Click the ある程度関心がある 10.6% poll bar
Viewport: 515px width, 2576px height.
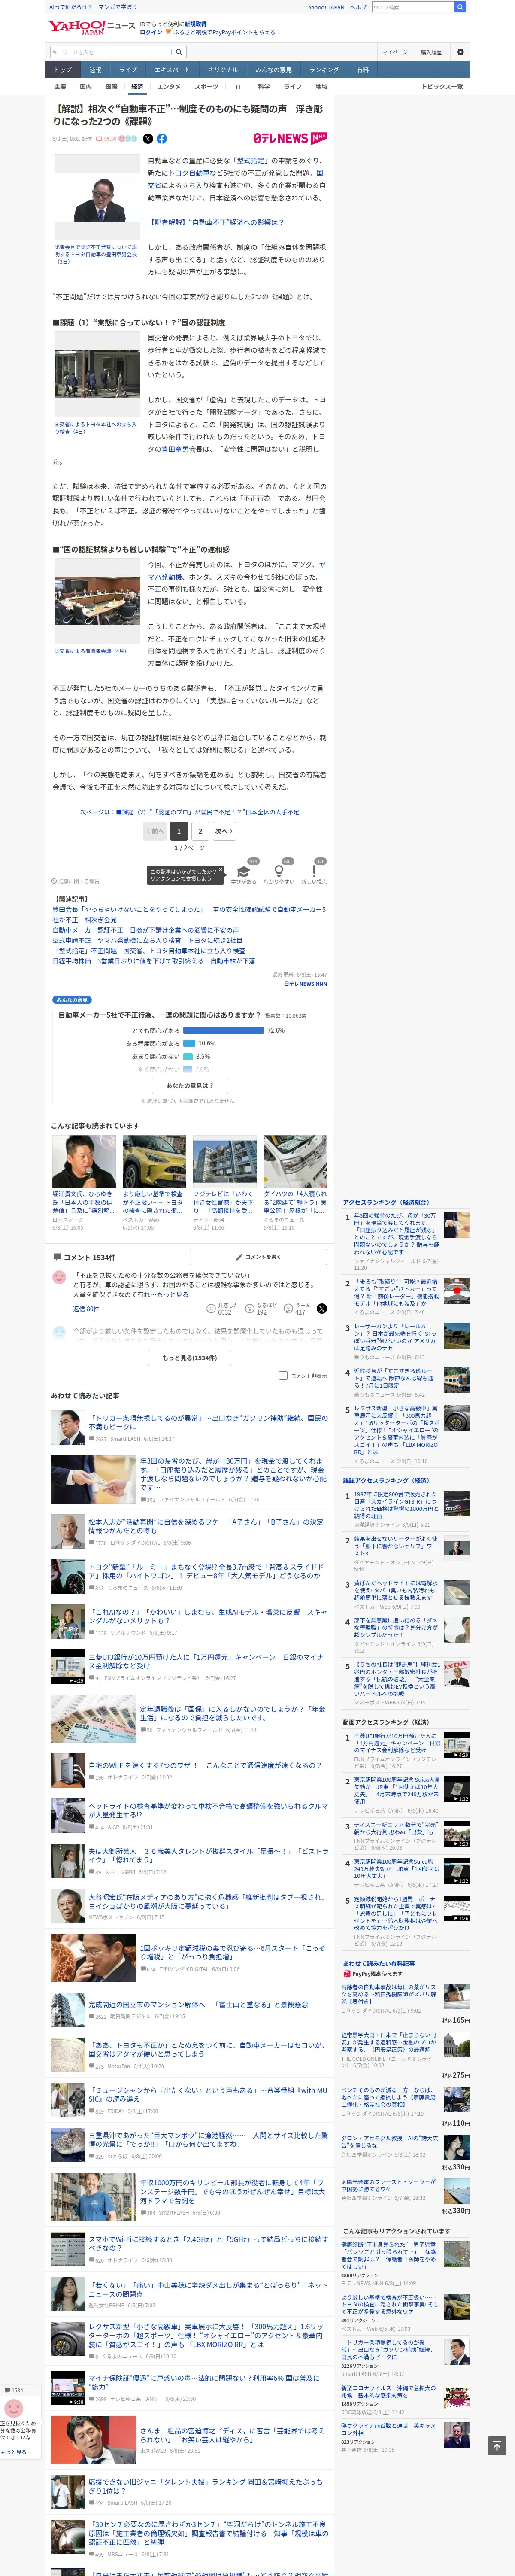pyautogui.click(x=189, y=1043)
